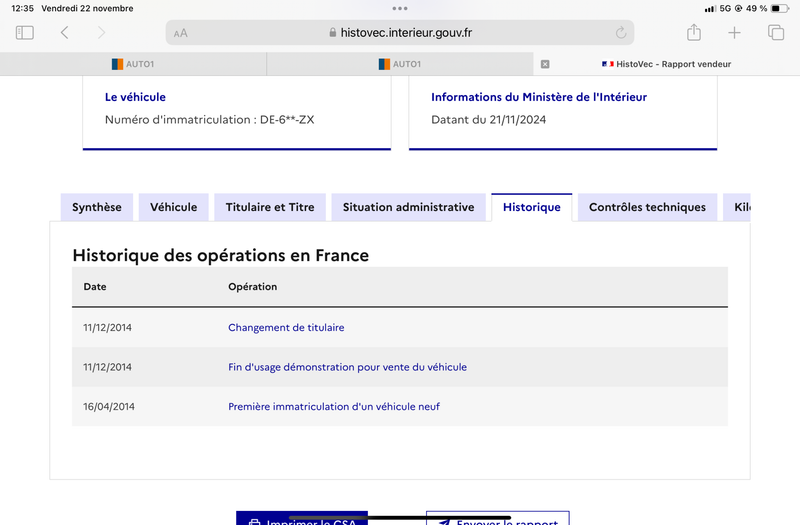This screenshot has height=525, width=800.
Task: Open the Titulaire et Titre tab
Action: click(270, 207)
